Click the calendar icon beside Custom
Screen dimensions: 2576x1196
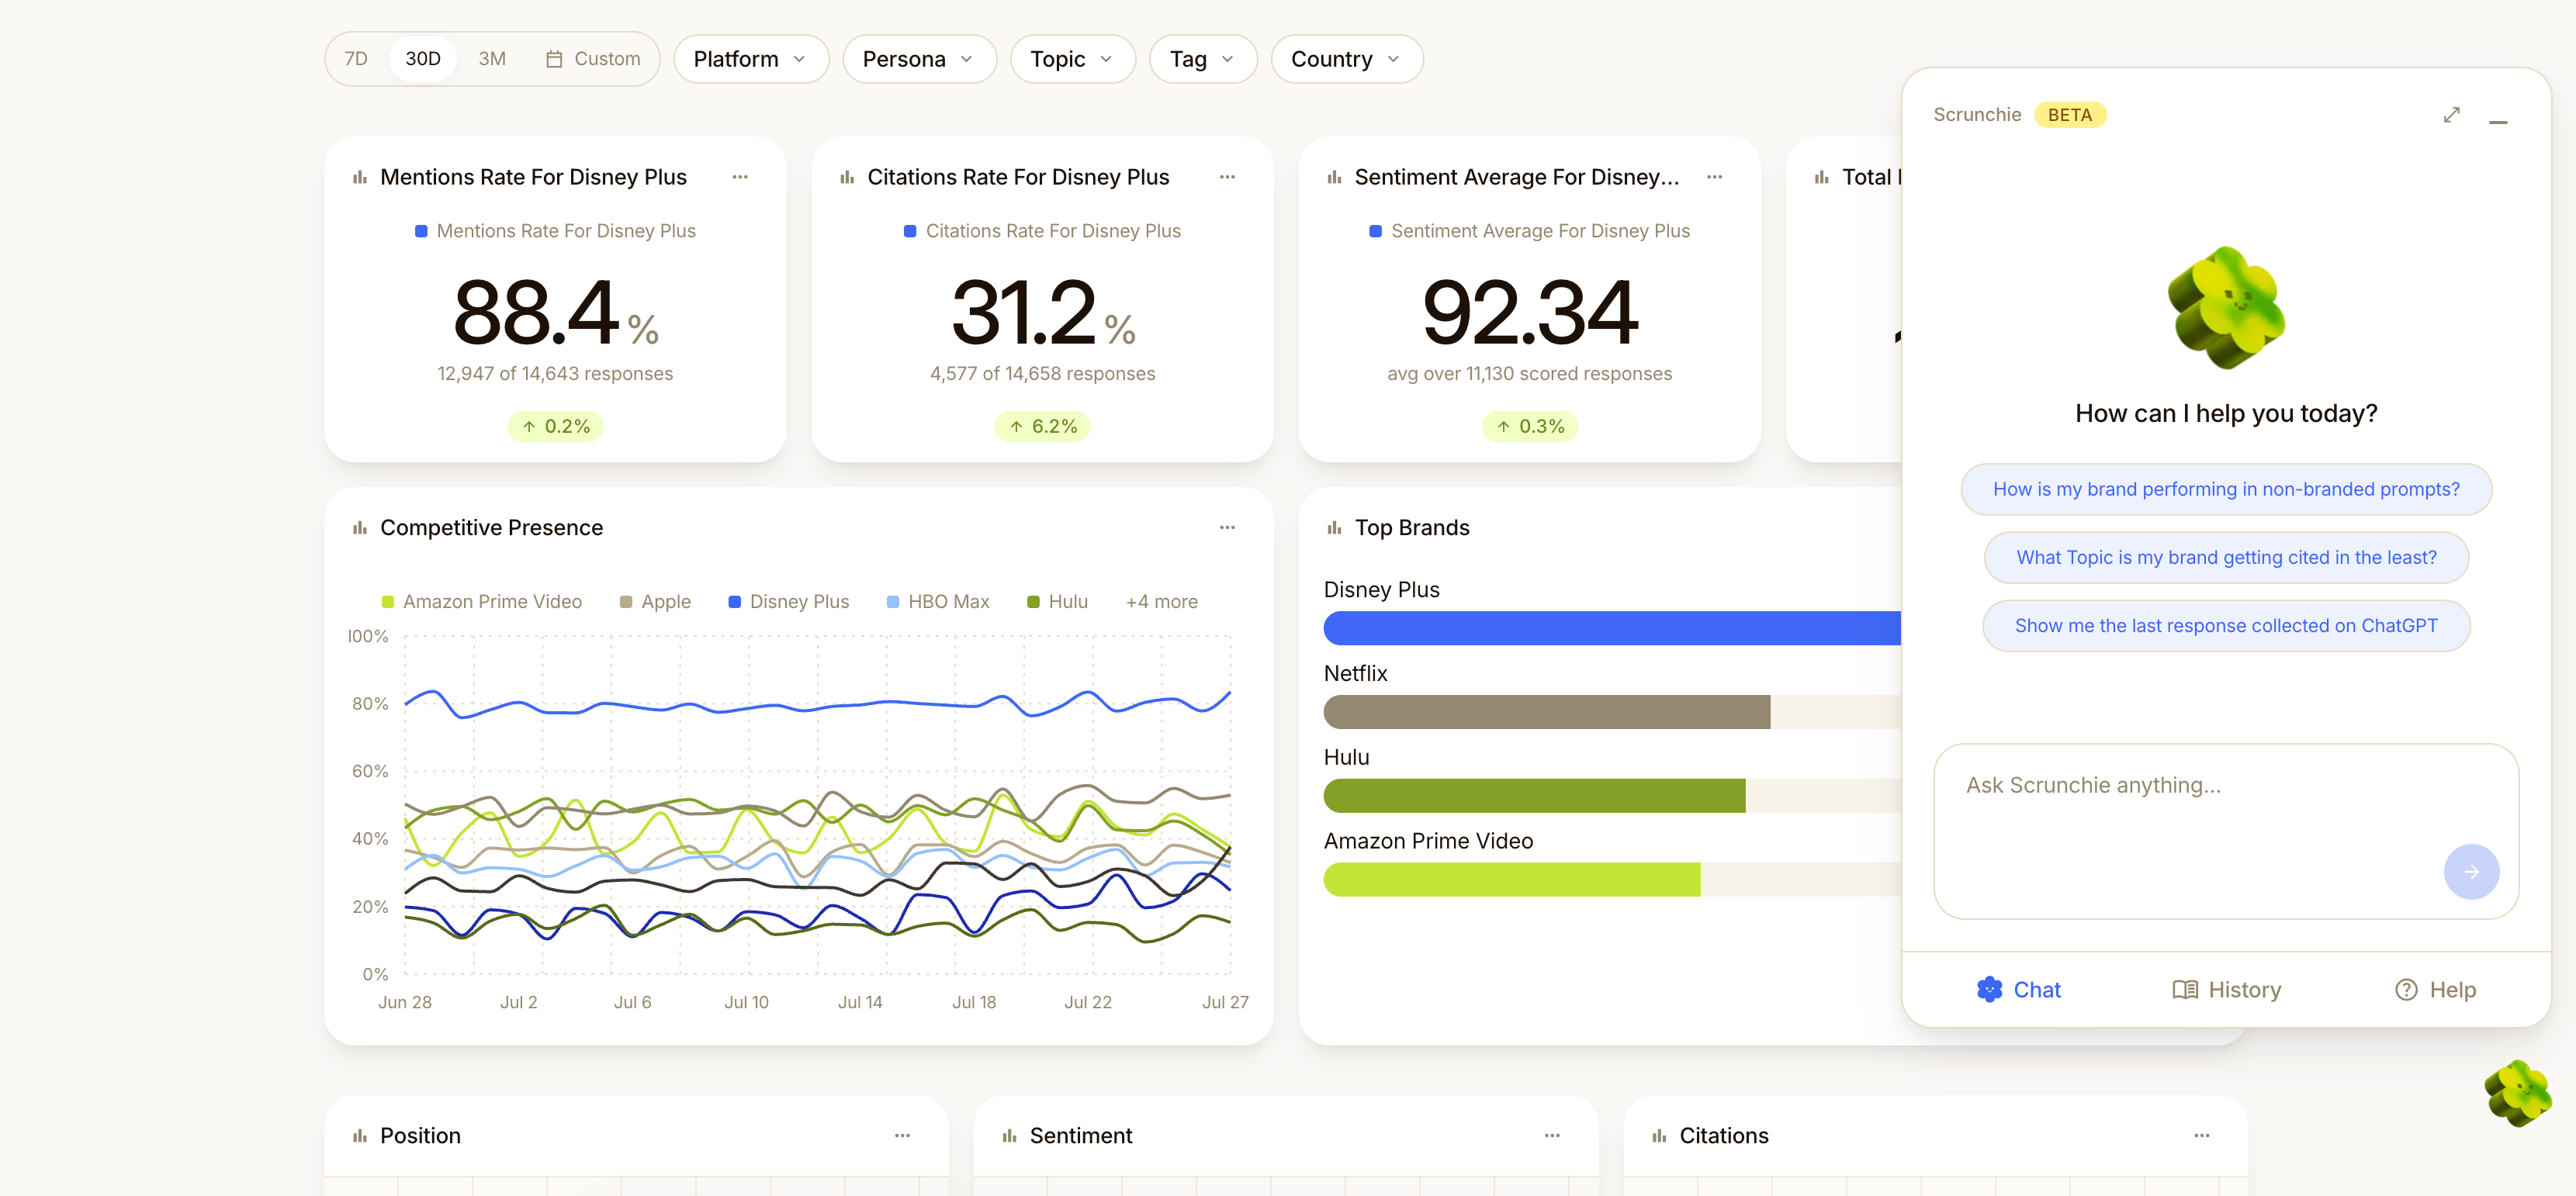[x=554, y=59]
